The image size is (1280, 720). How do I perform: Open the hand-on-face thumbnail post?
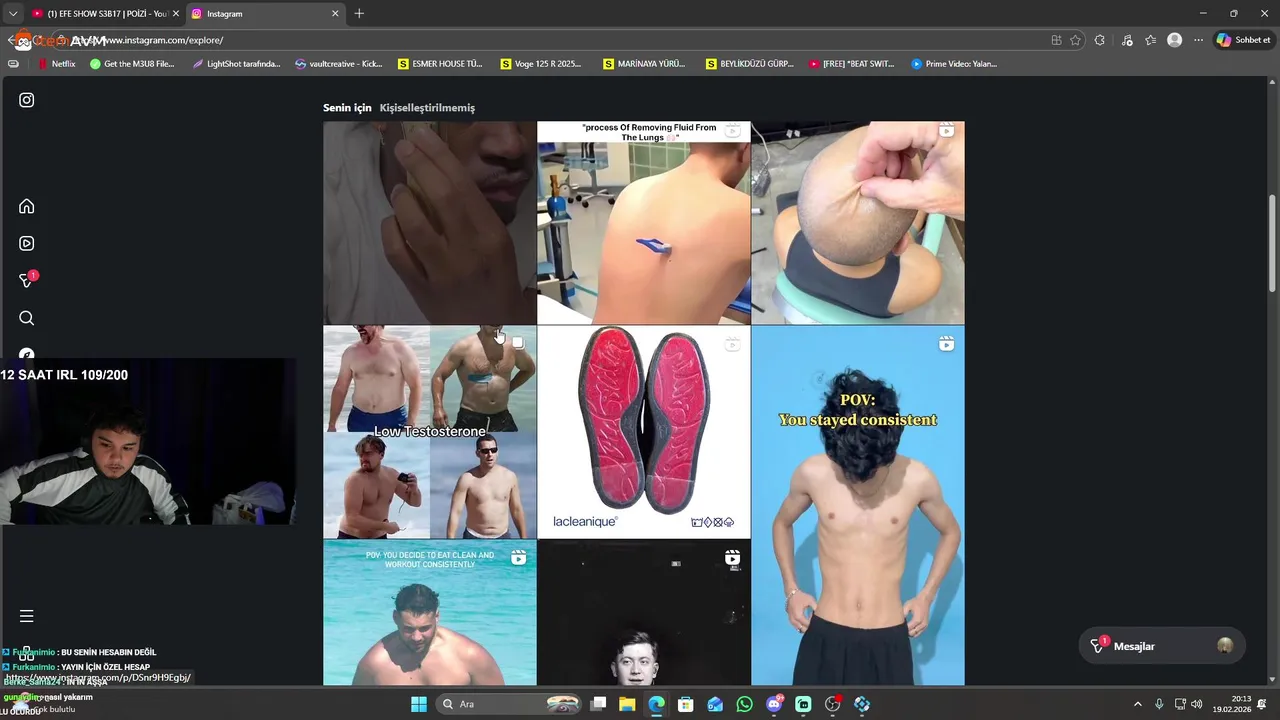click(429, 223)
